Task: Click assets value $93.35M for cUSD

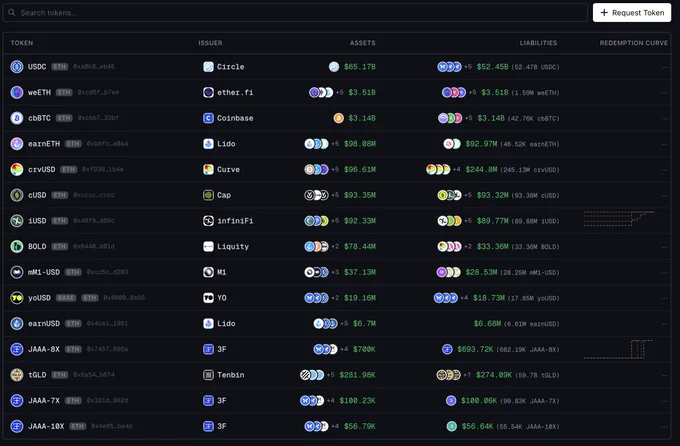Action: pos(360,195)
